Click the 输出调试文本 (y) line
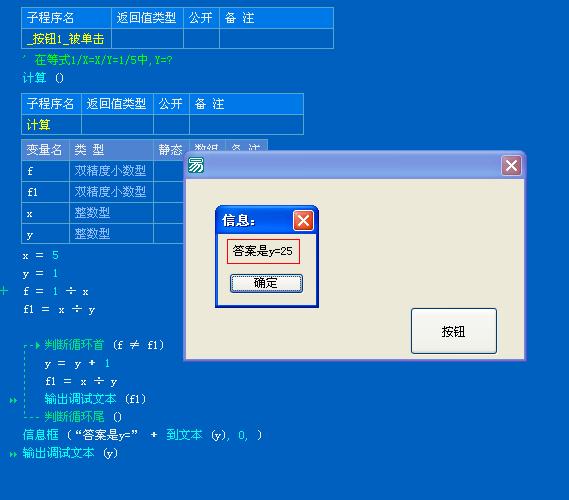 (70, 453)
